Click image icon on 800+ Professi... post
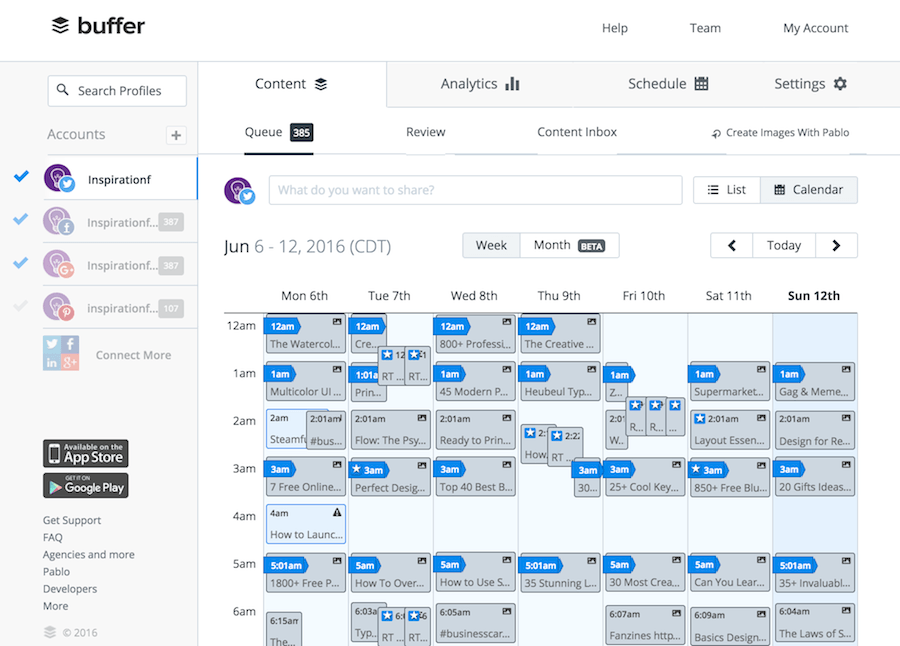900x646 pixels. 507,322
